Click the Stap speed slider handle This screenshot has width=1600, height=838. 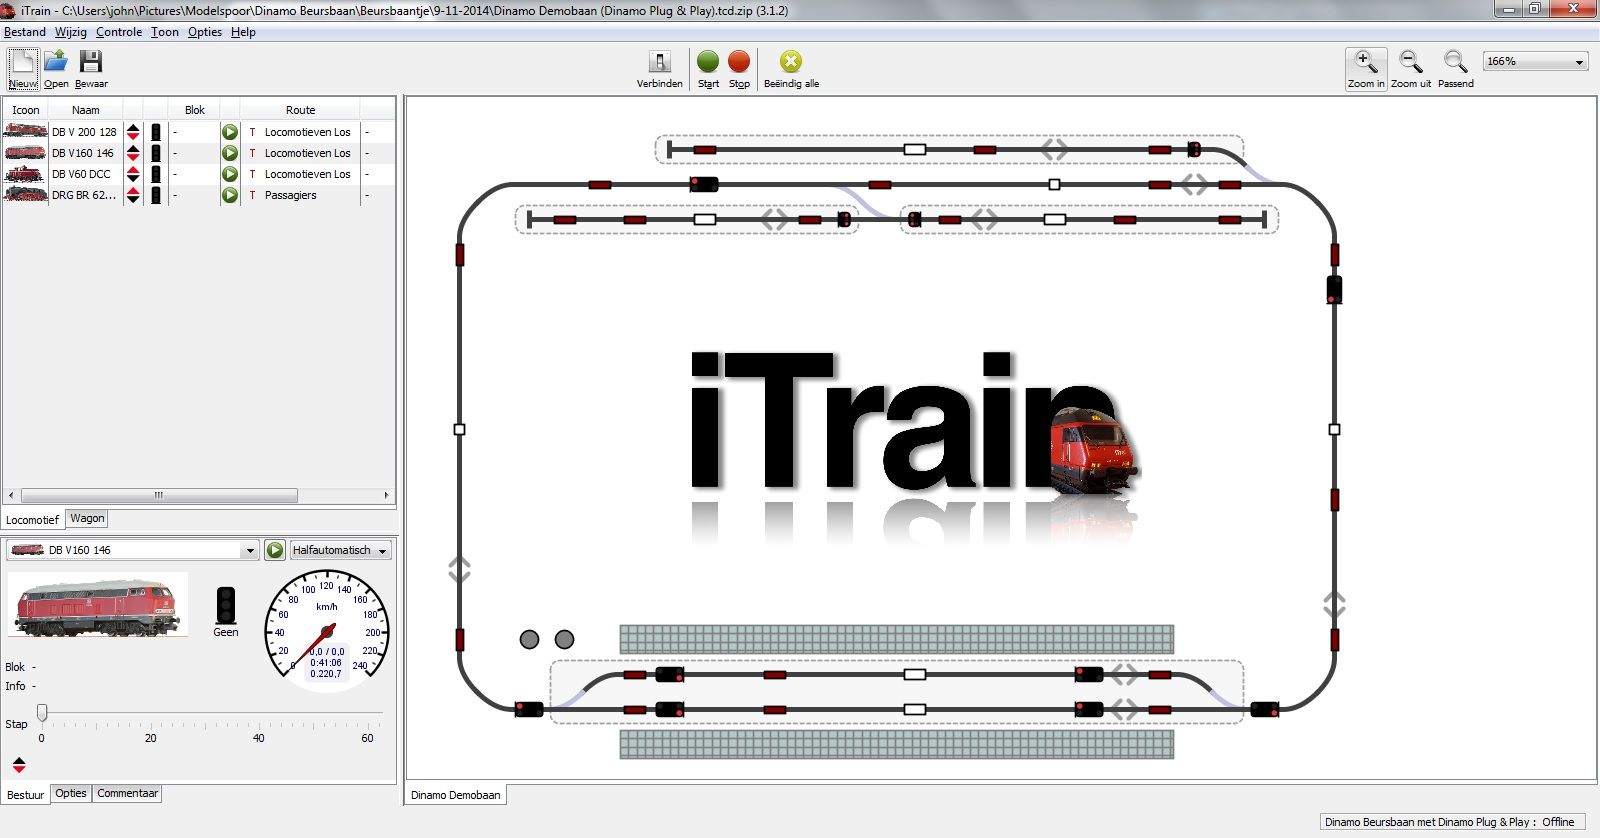coord(42,712)
